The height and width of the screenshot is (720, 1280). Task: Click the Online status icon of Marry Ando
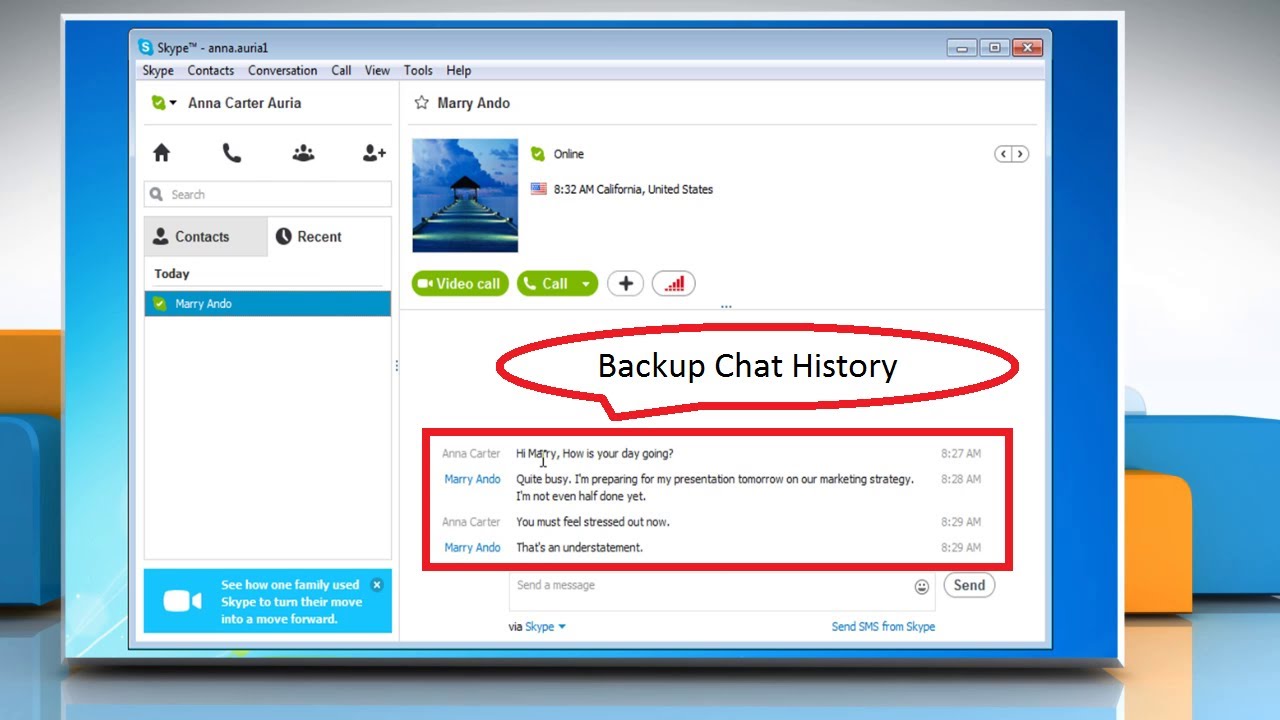pyautogui.click(x=538, y=154)
